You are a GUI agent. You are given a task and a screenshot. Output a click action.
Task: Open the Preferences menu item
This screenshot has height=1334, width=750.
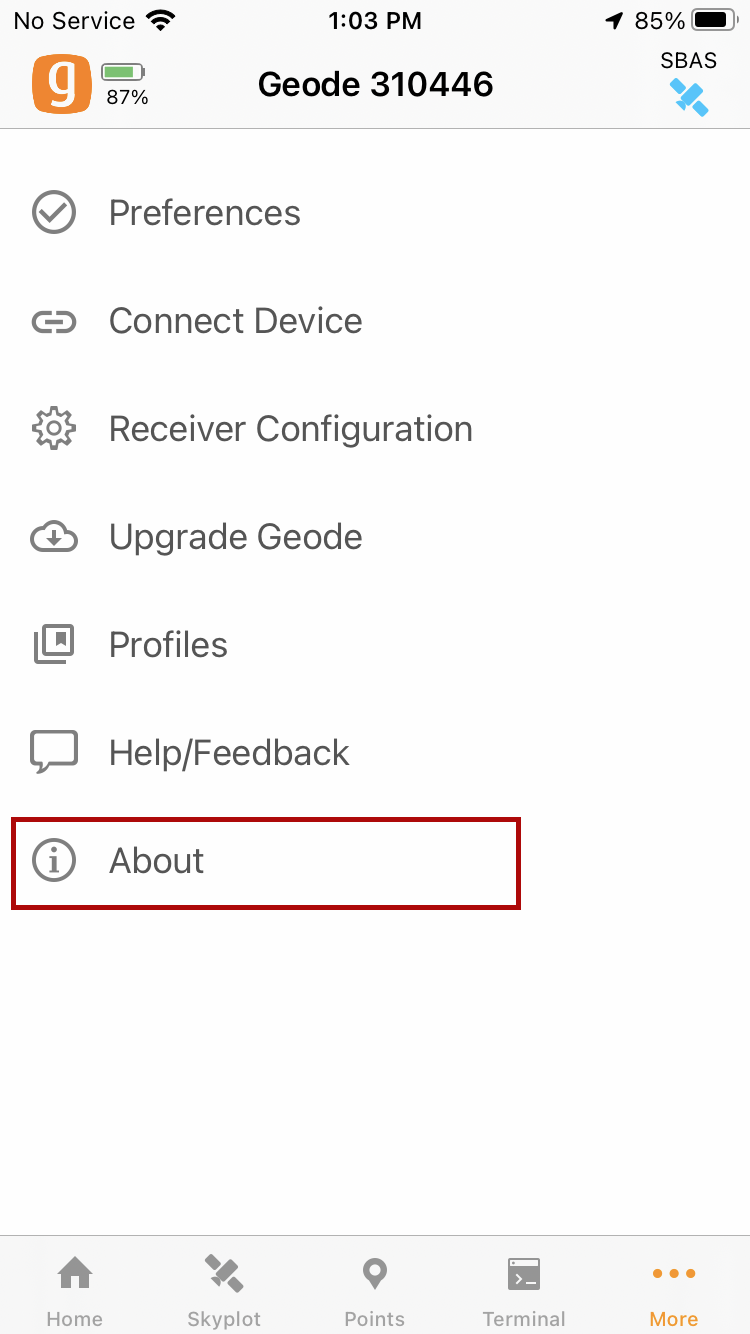[x=205, y=213]
